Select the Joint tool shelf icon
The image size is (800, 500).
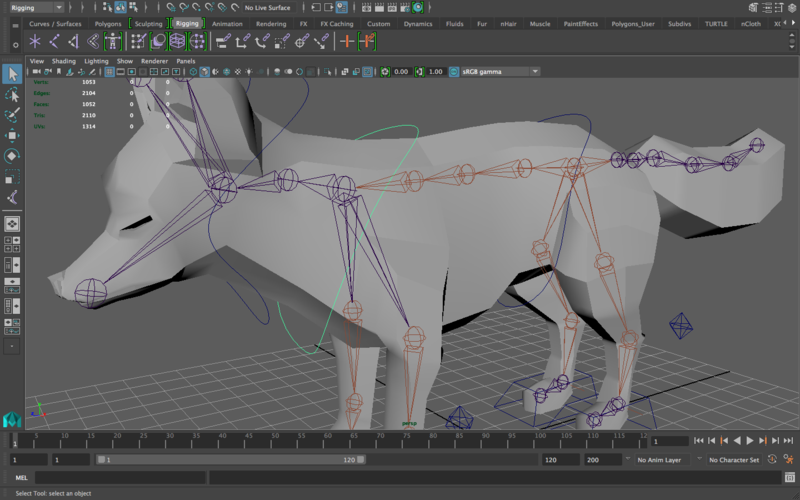coord(54,41)
